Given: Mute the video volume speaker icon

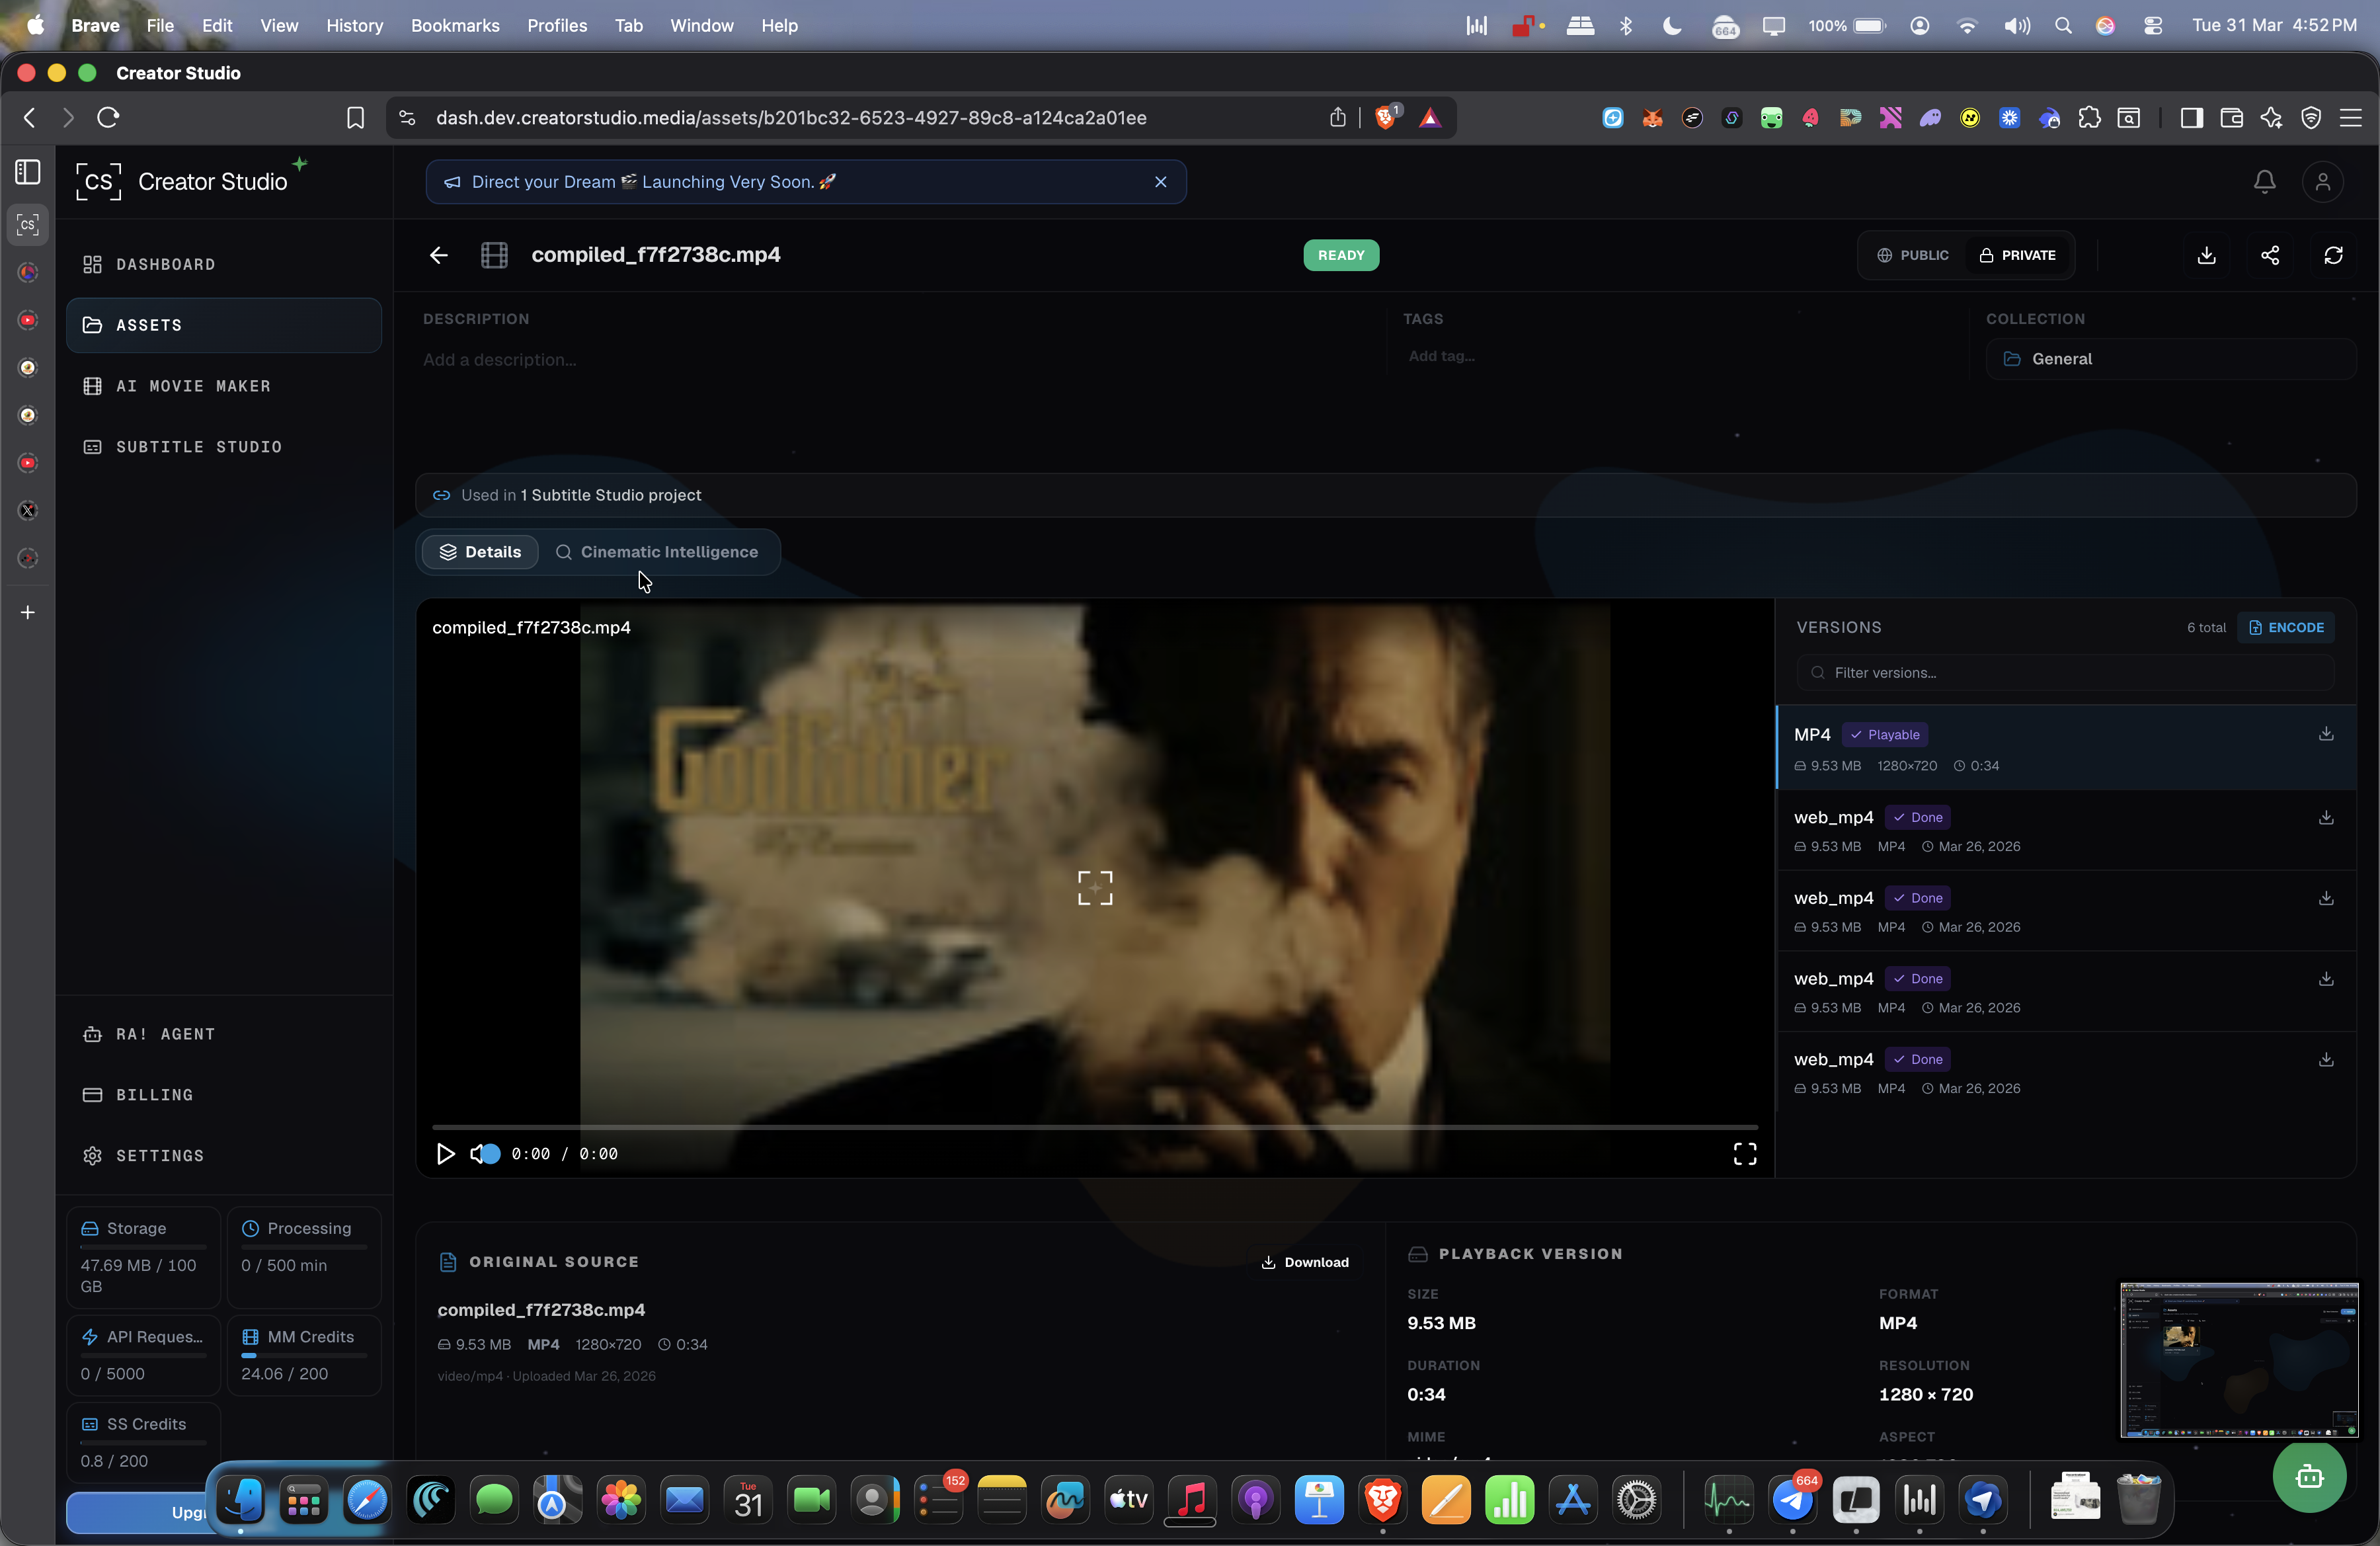Looking at the screenshot, I should coord(477,1153).
